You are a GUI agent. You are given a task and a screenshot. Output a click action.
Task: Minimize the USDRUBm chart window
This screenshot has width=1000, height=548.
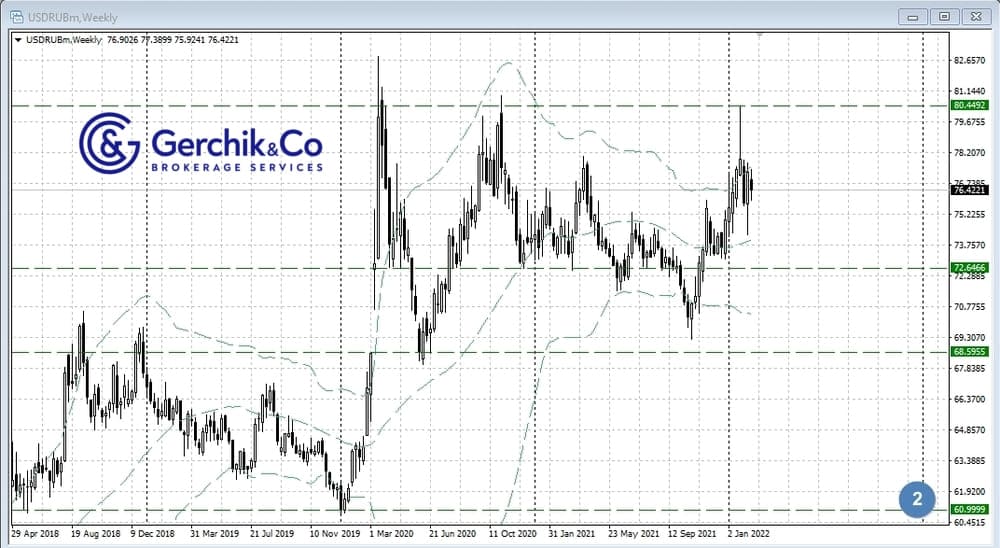(x=912, y=15)
